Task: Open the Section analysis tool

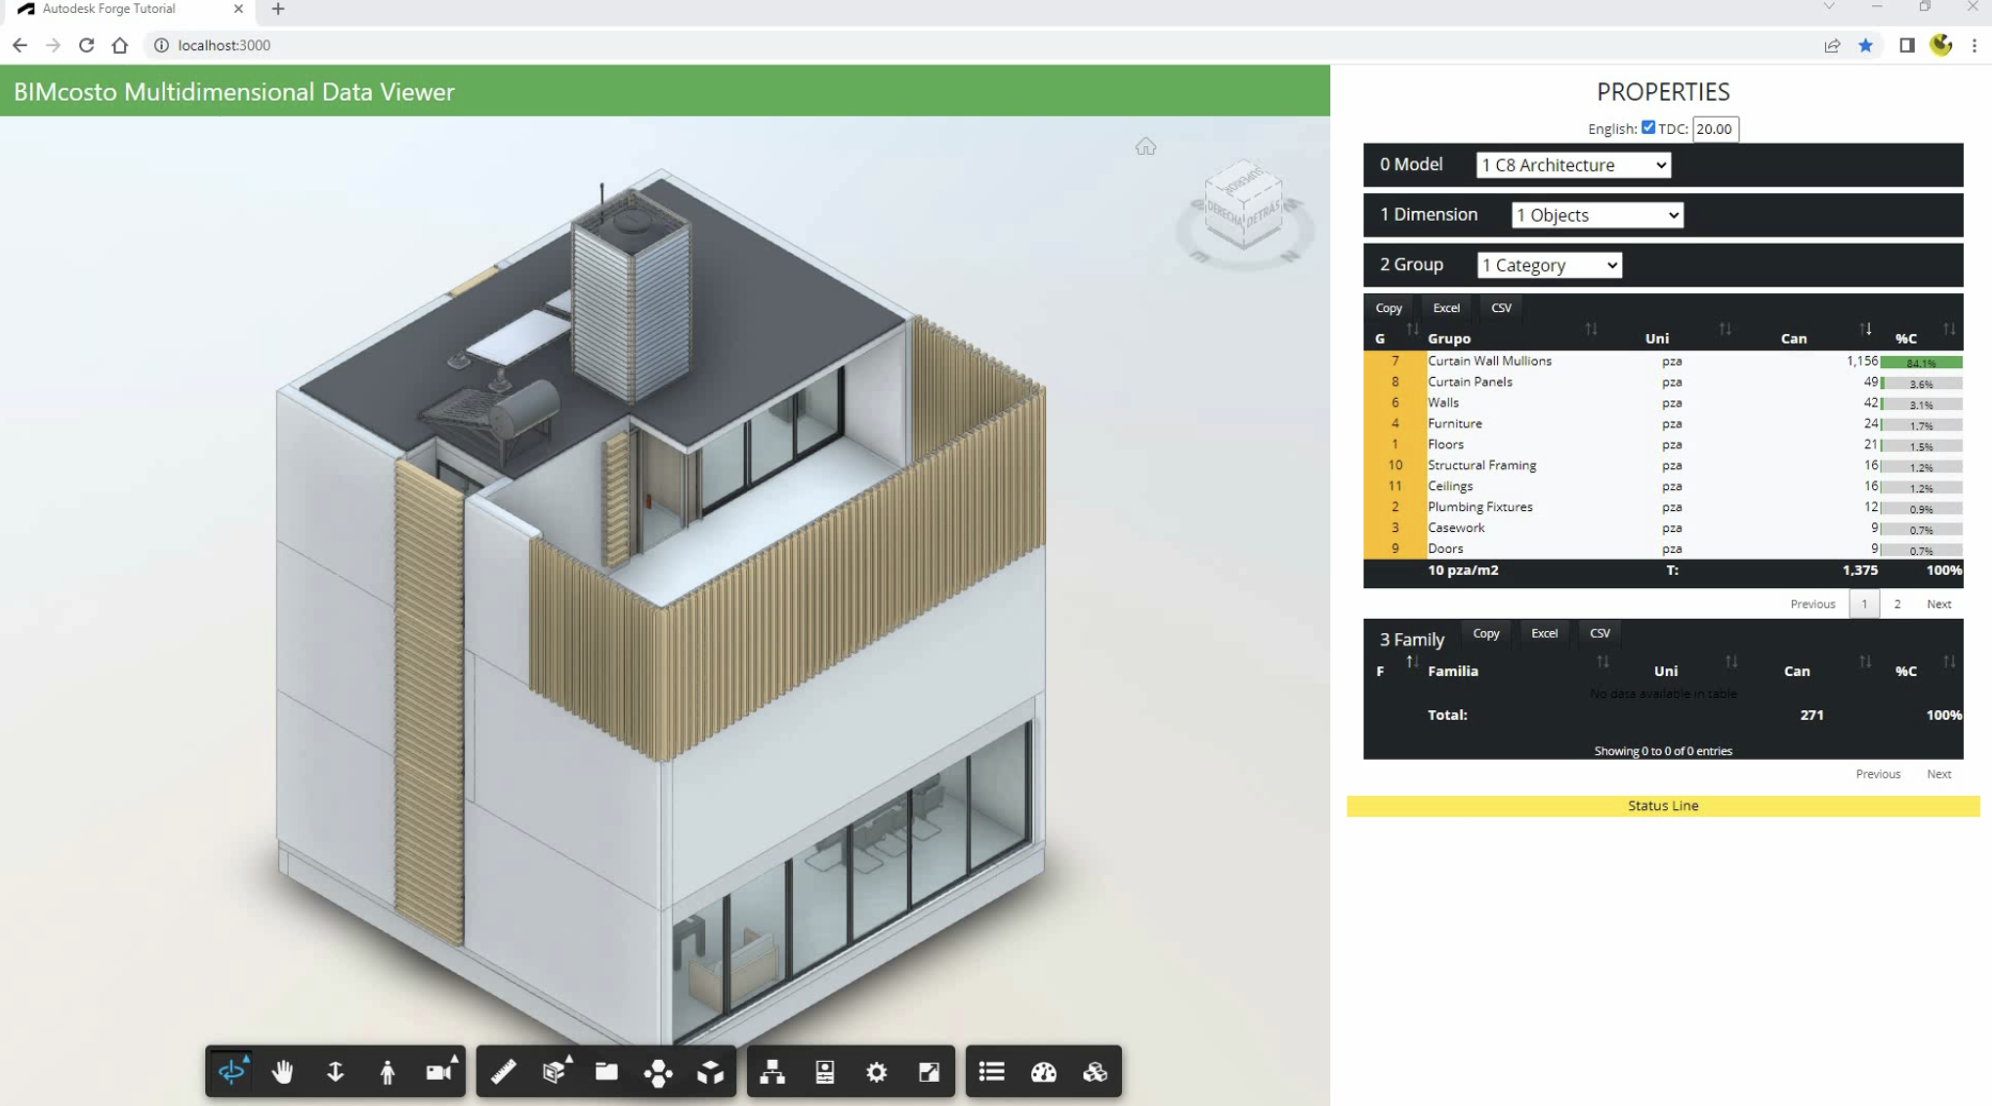Action: [555, 1071]
